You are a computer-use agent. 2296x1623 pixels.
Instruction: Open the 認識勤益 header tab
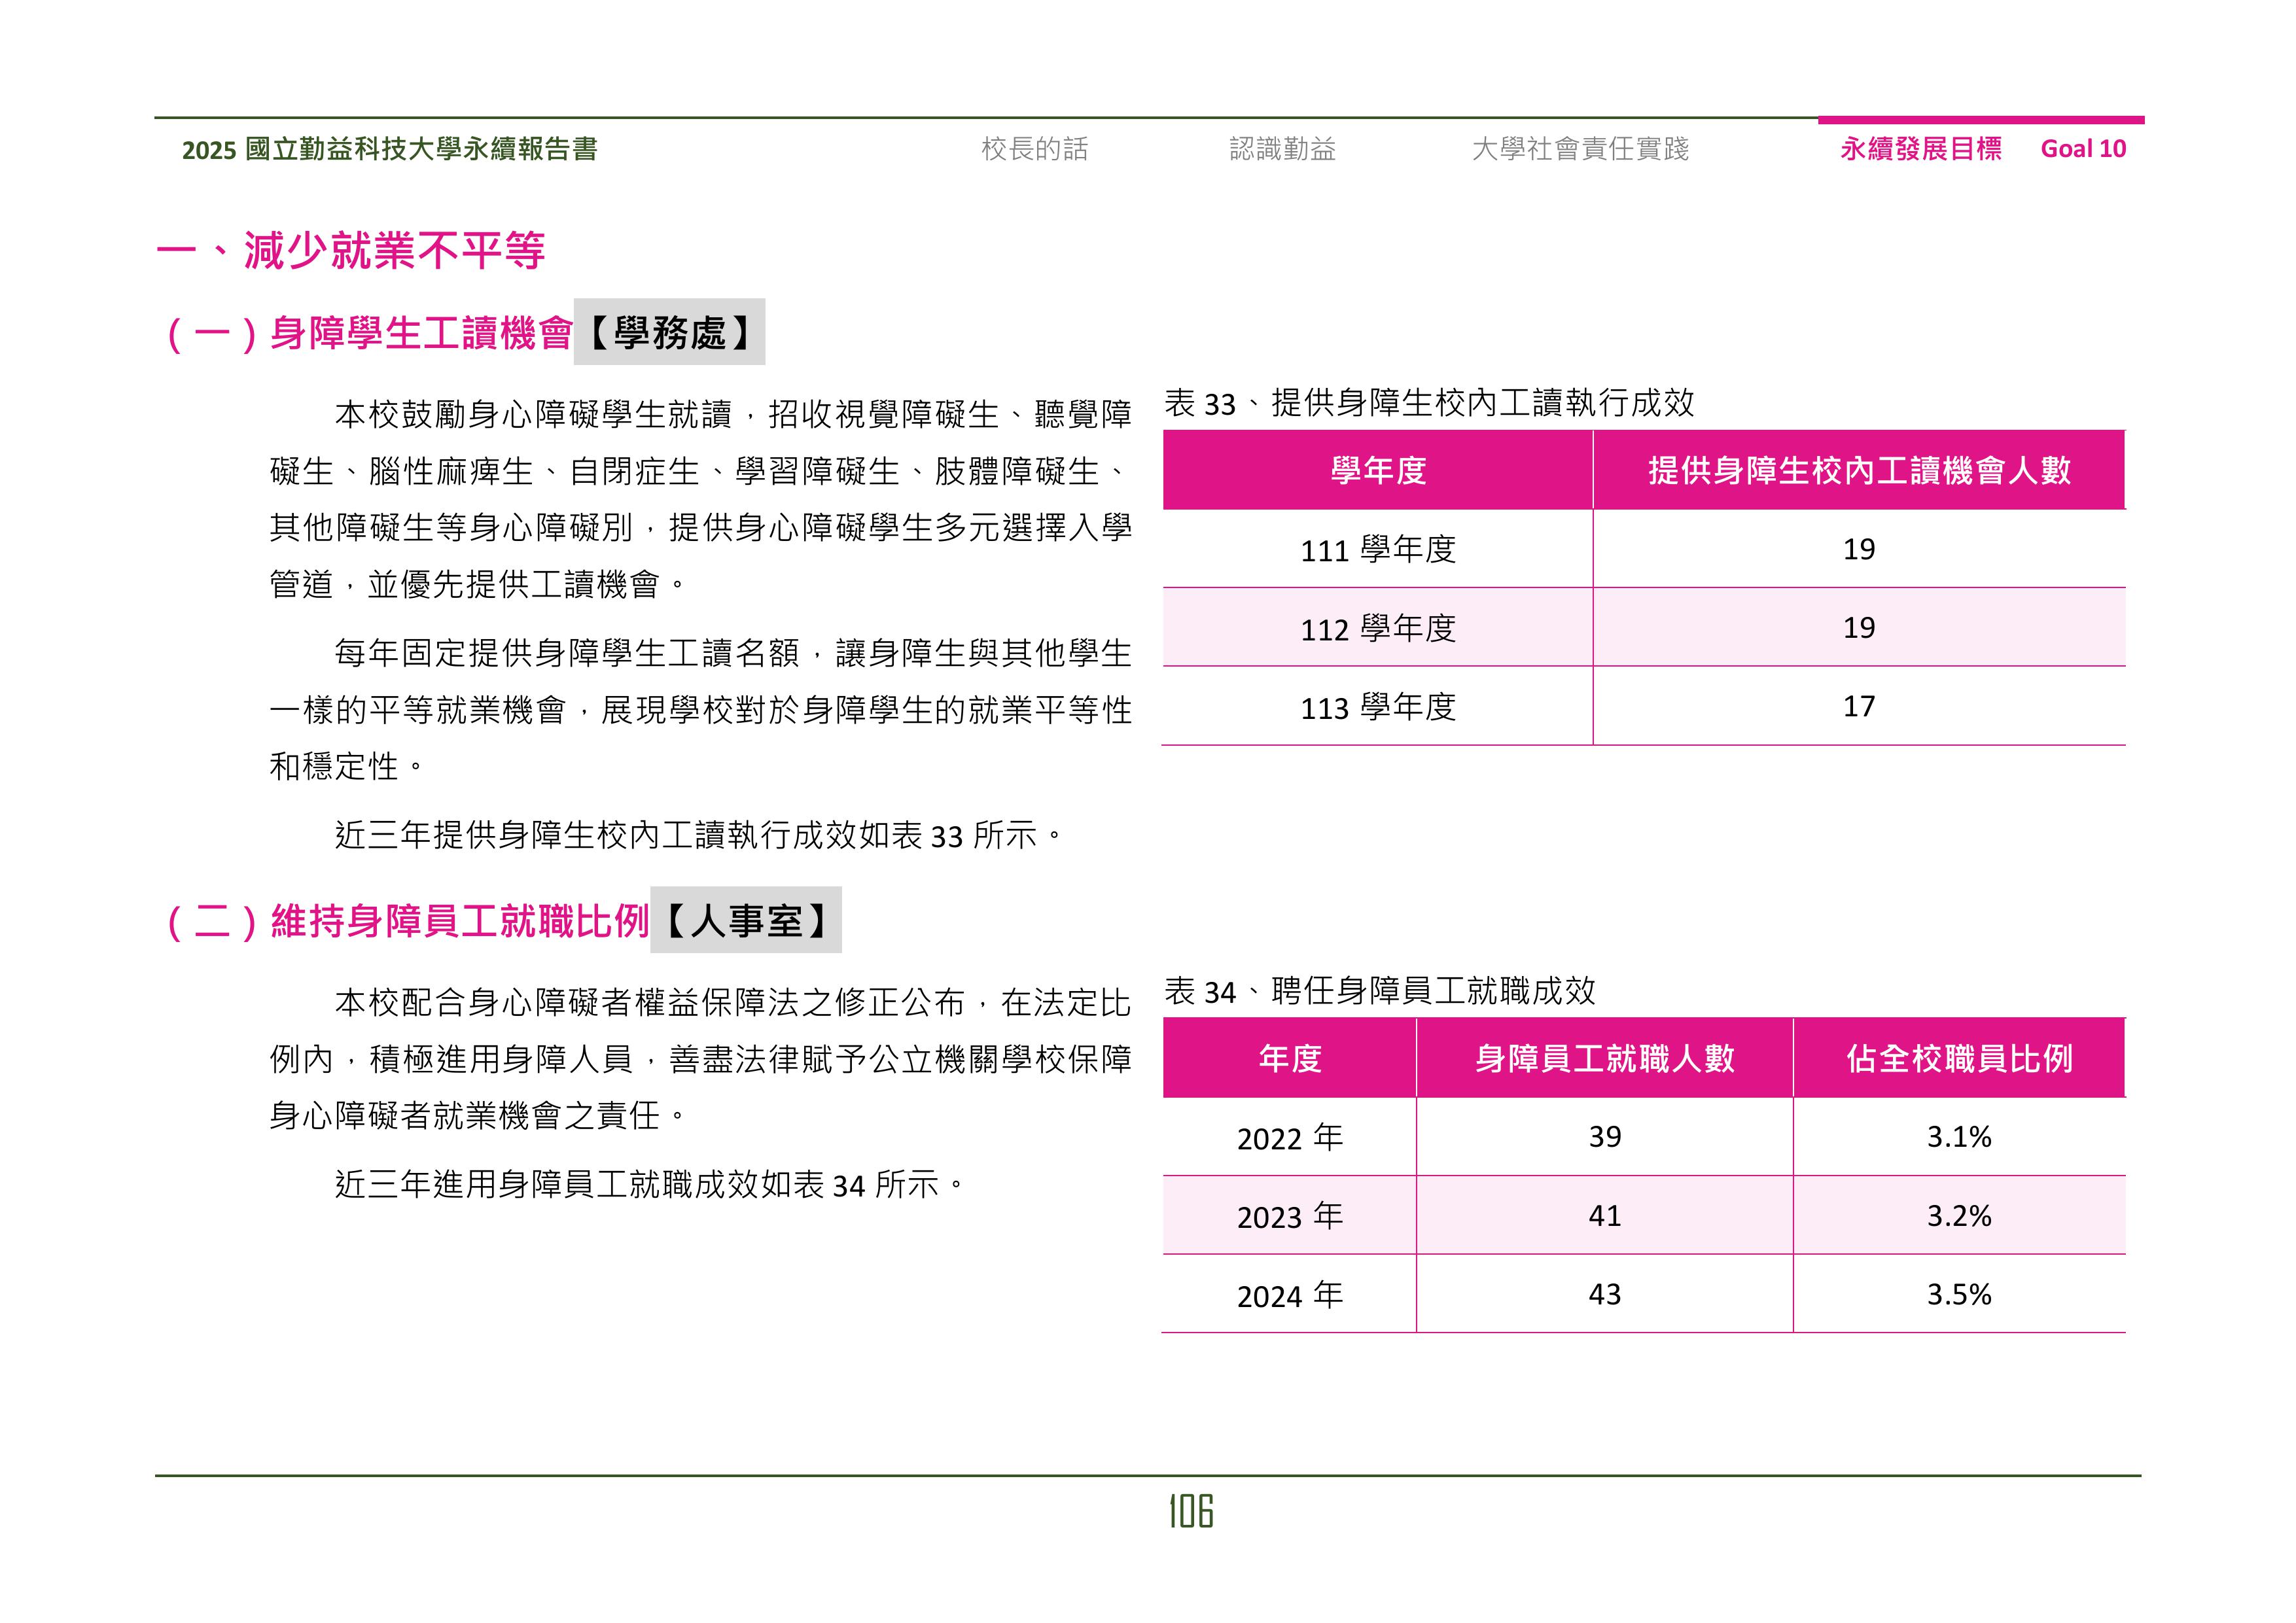pyautogui.click(x=1282, y=149)
